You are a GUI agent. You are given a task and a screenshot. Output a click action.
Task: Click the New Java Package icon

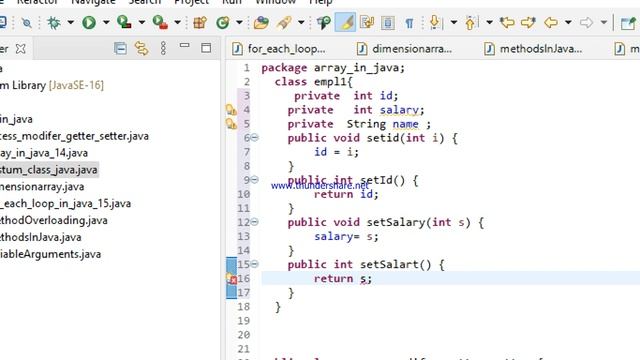pyautogui.click(x=200, y=22)
